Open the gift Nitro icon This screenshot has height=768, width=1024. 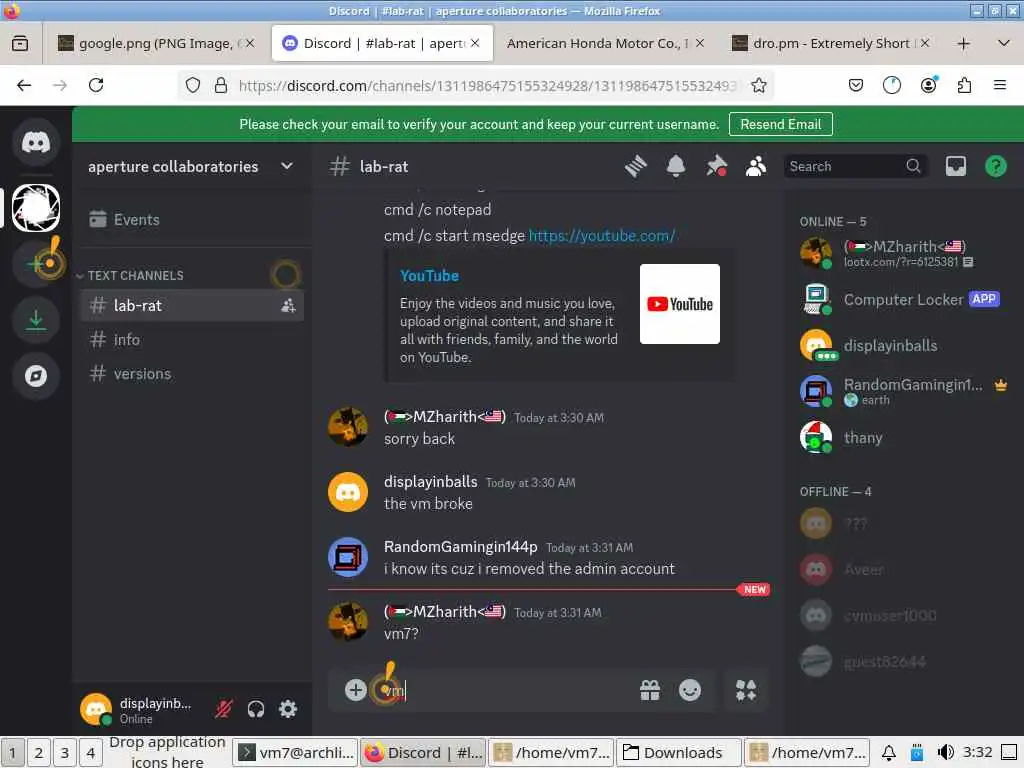650,690
